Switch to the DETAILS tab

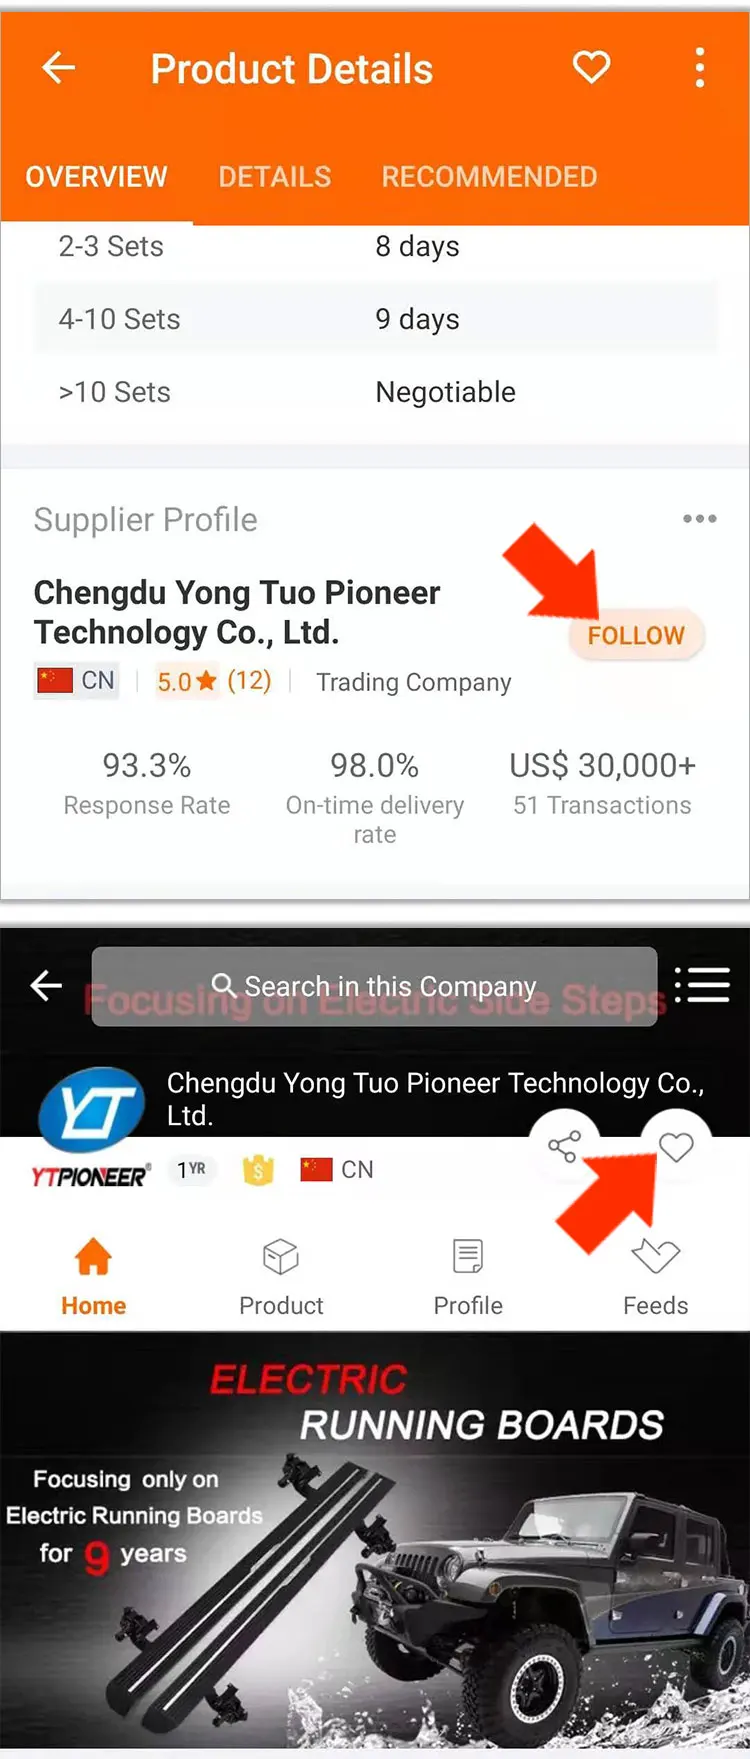tap(275, 177)
